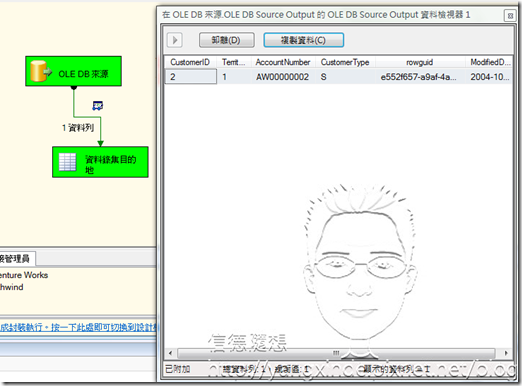Select the CustomerID cell with value 2
Image resolution: width=522 pixels, height=386 pixels.
191,77
